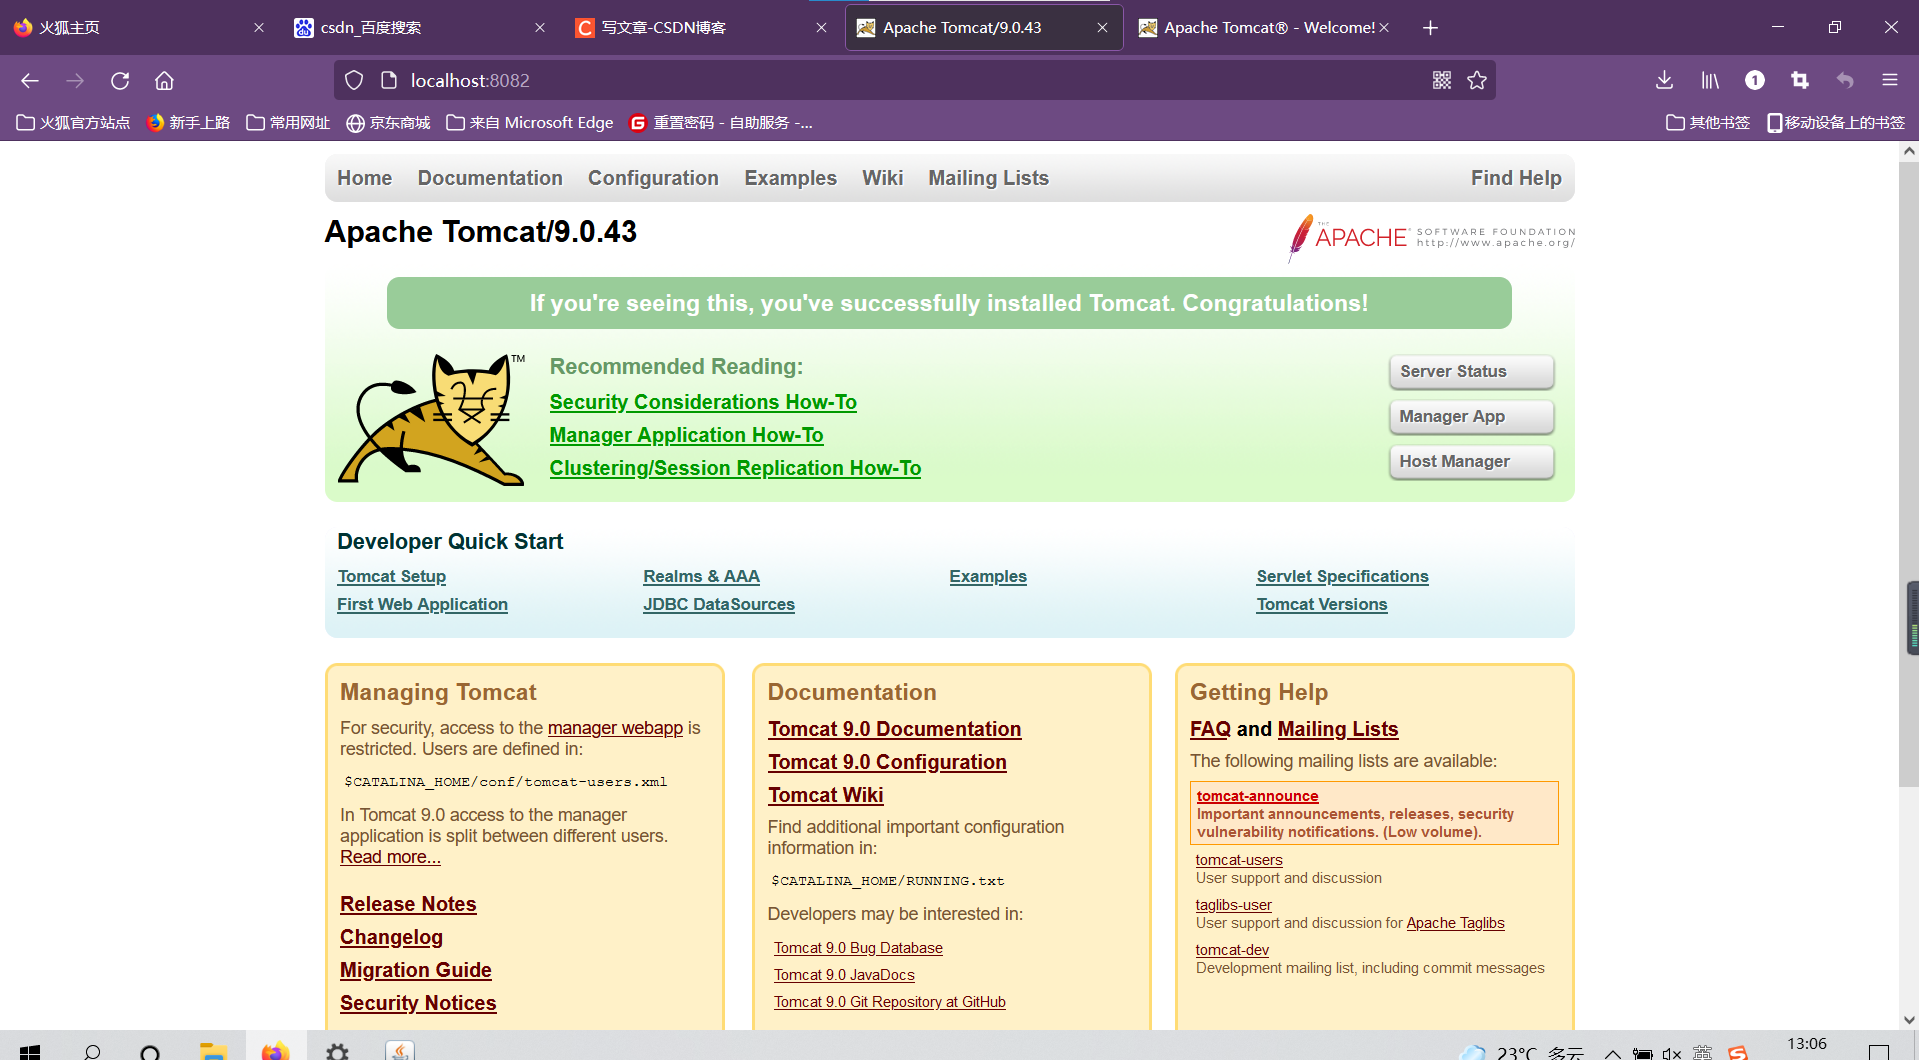Click the crop screenshot toolbar icon
1919x1060 pixels.
click(1800, 80)
